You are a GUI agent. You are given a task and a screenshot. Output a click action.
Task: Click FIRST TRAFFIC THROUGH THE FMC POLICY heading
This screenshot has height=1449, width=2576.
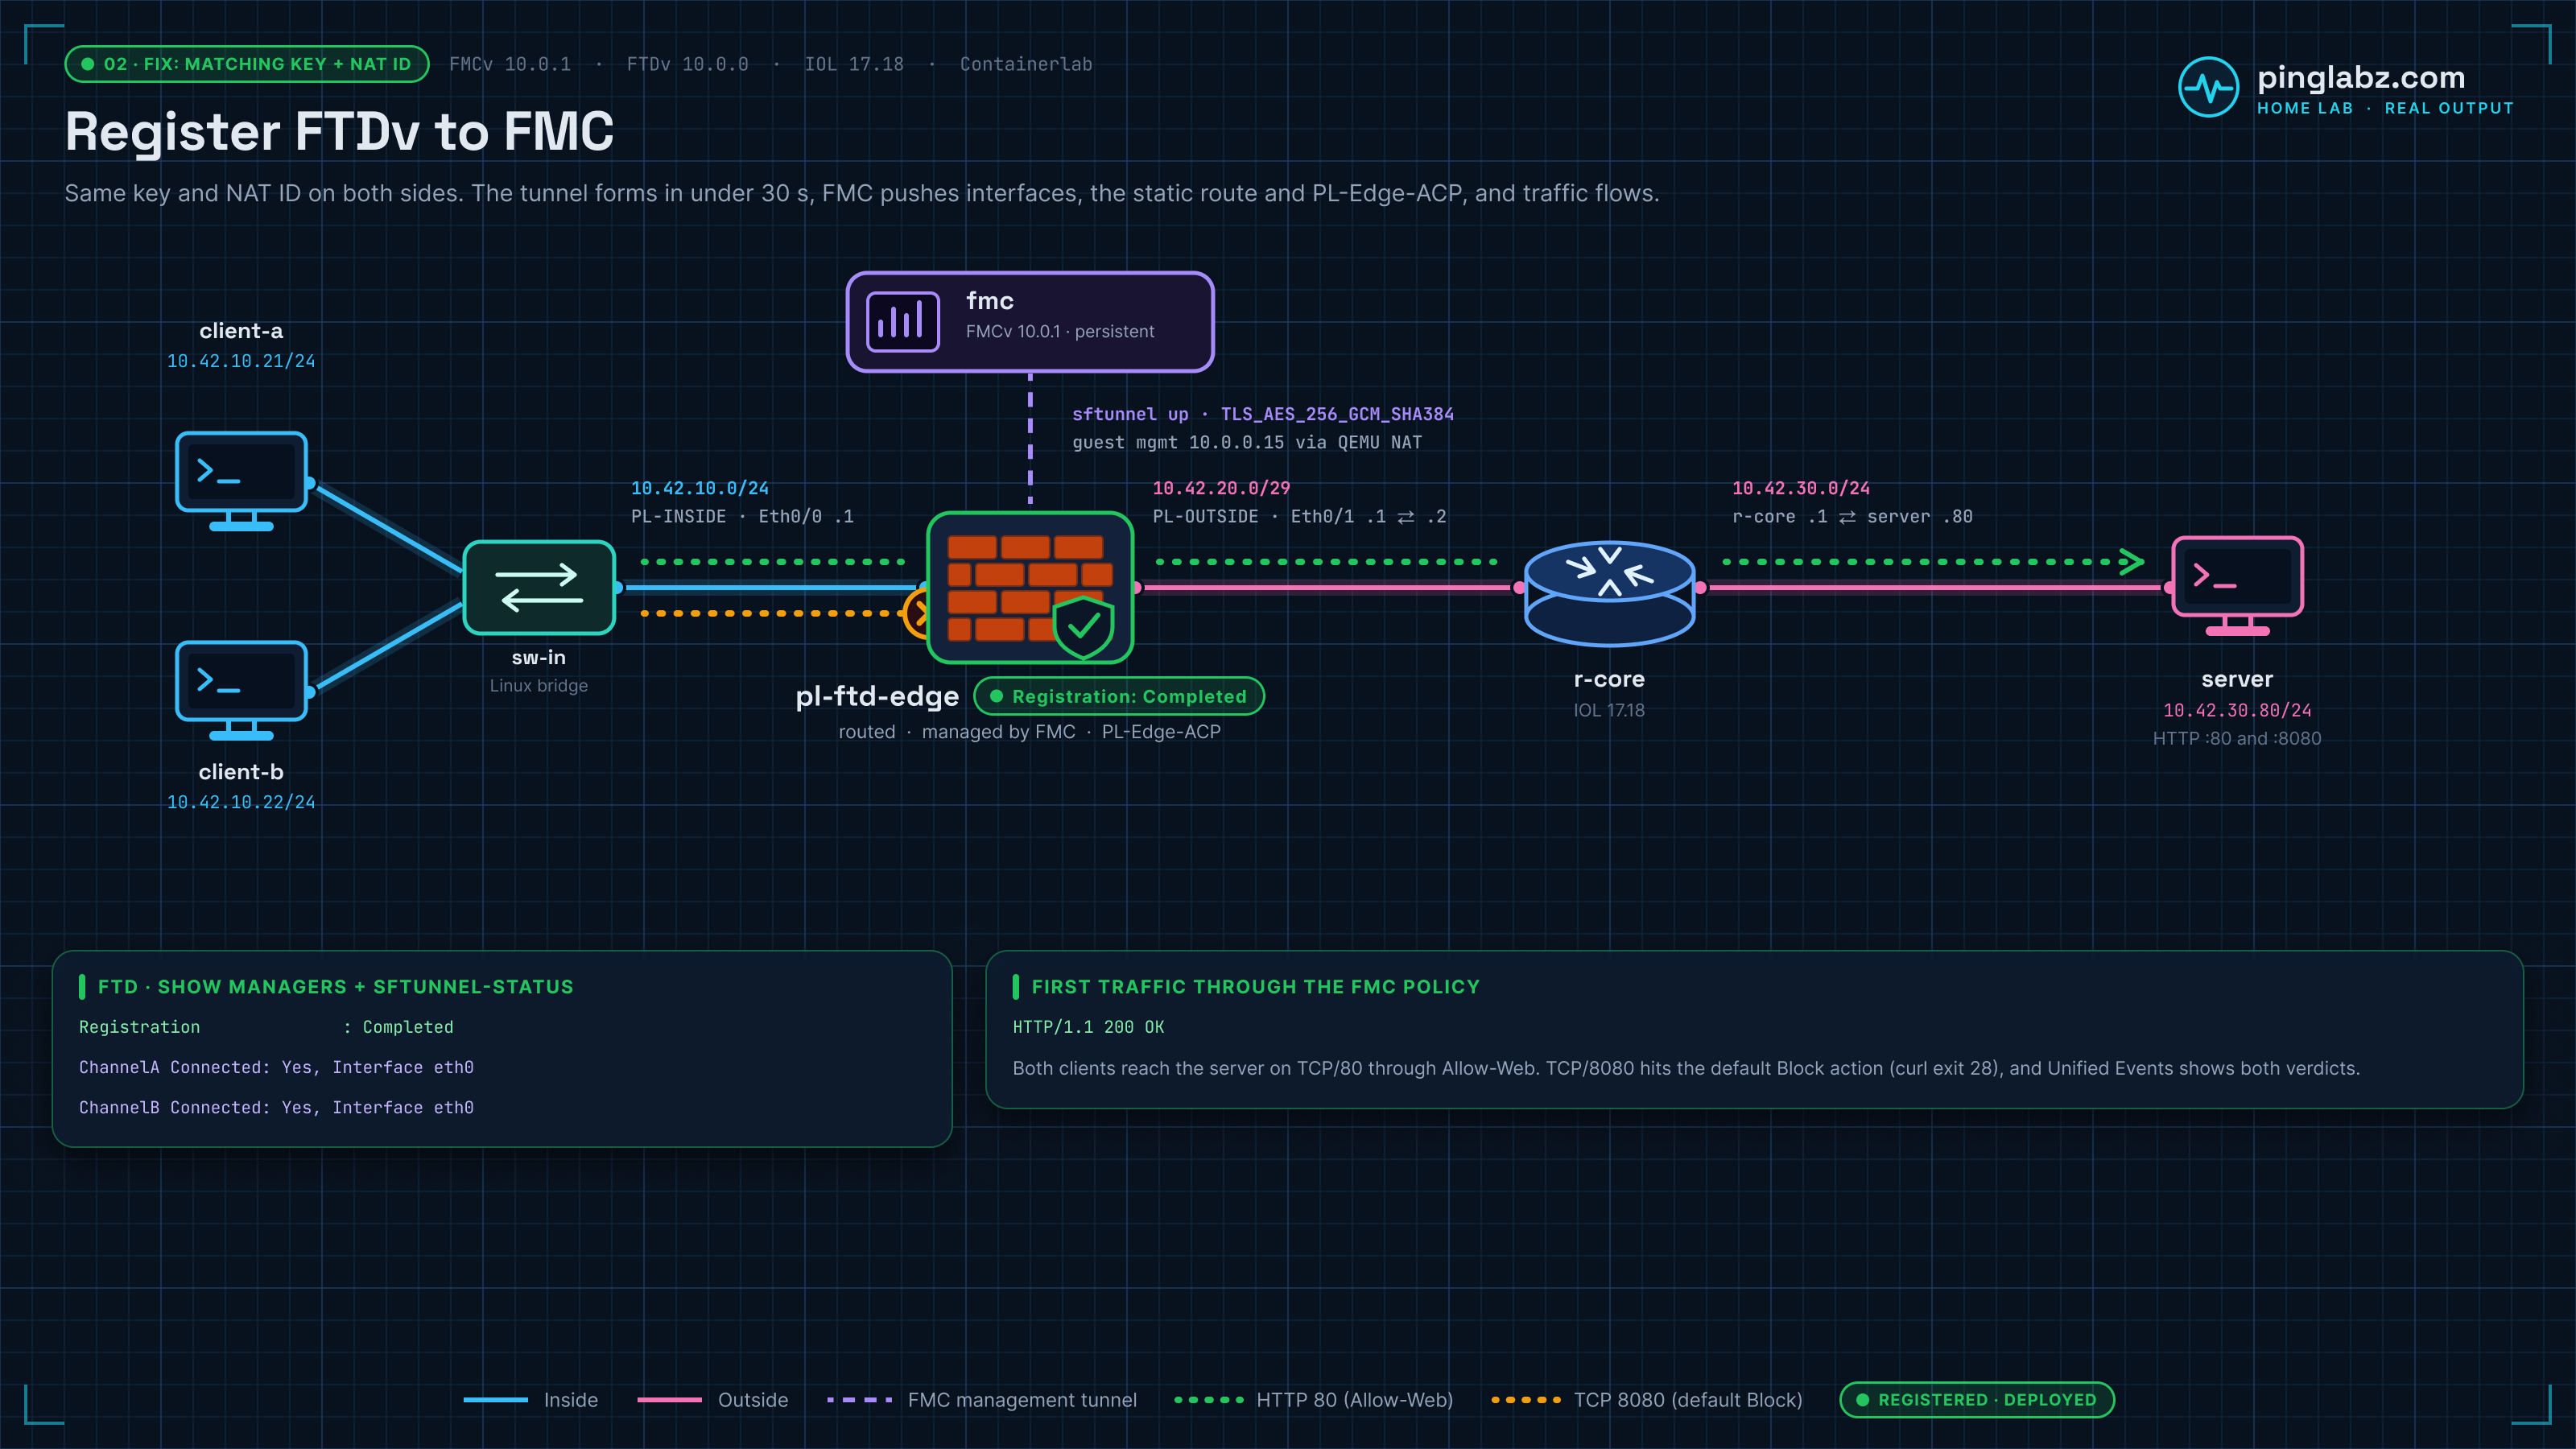(x=1256, y=987)
